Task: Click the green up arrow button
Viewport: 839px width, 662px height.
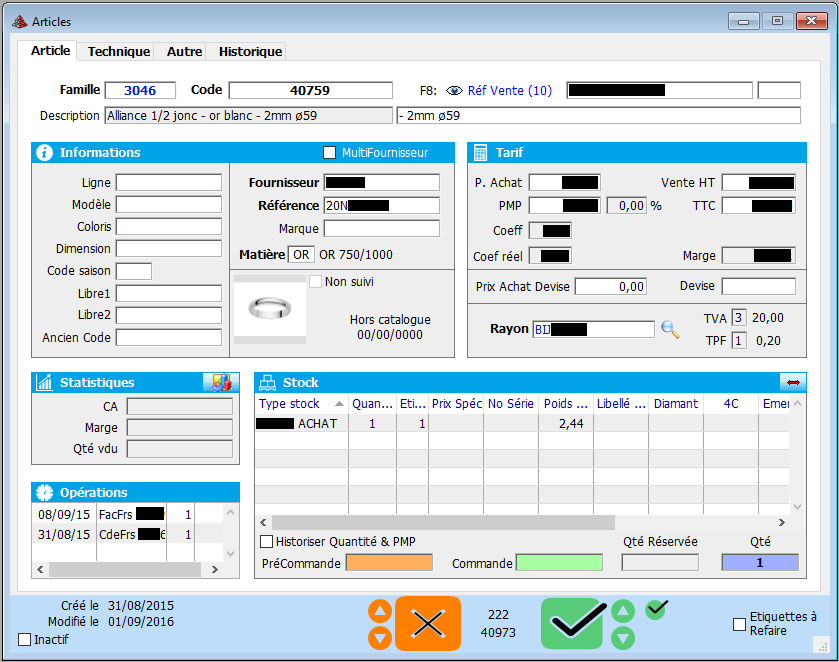Action: point(623,611)
